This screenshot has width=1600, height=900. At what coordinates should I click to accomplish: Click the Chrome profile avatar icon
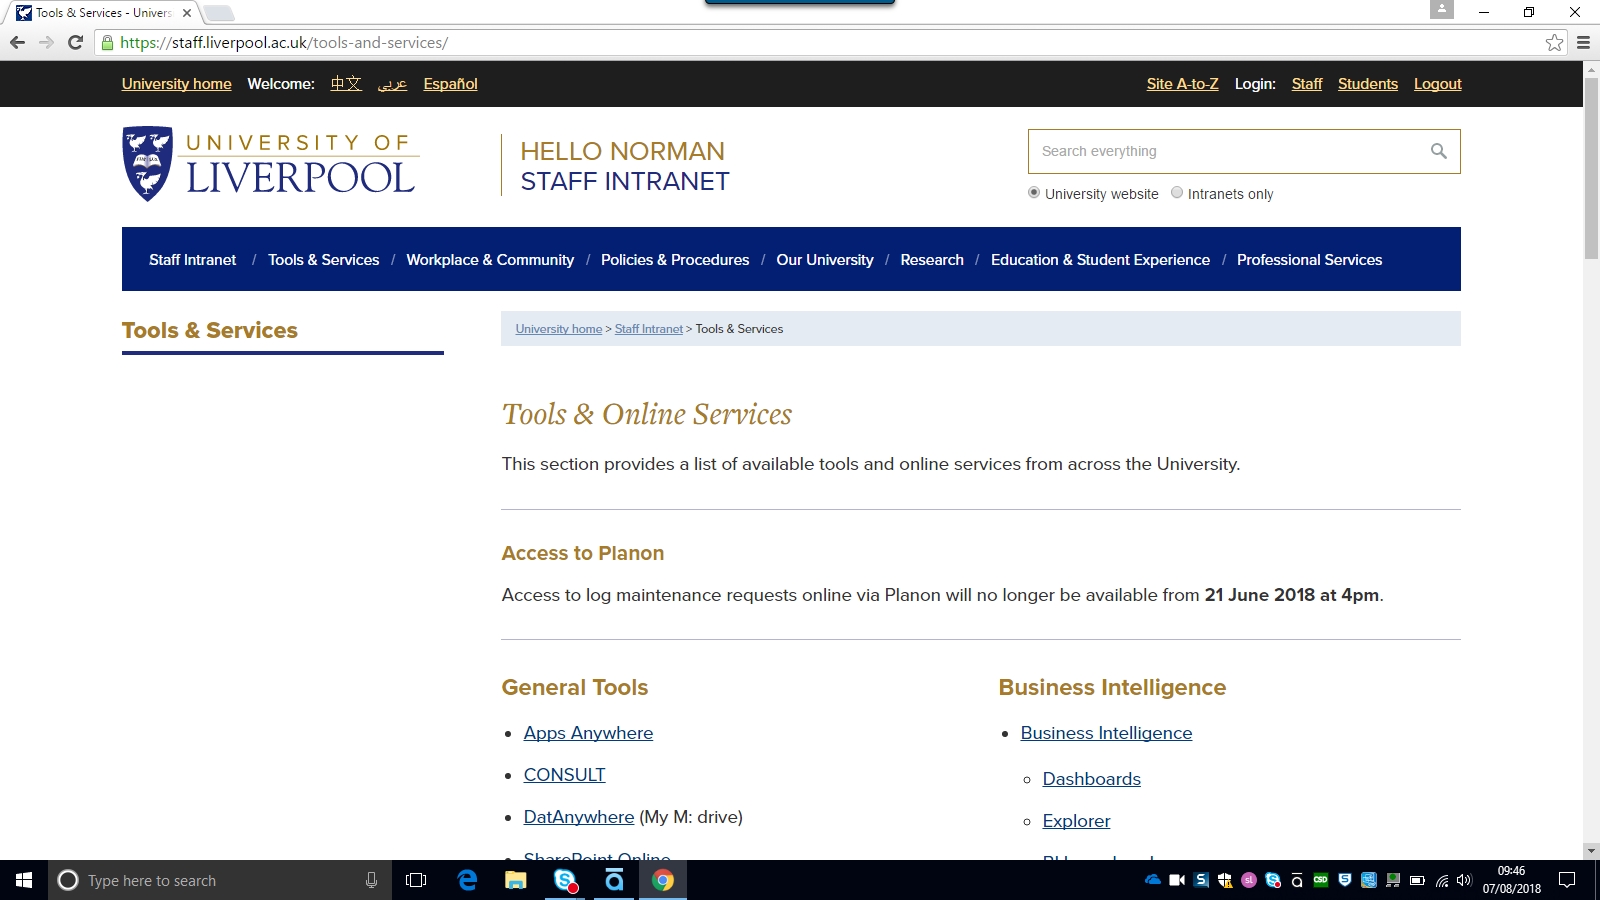tap(1441, 10)
